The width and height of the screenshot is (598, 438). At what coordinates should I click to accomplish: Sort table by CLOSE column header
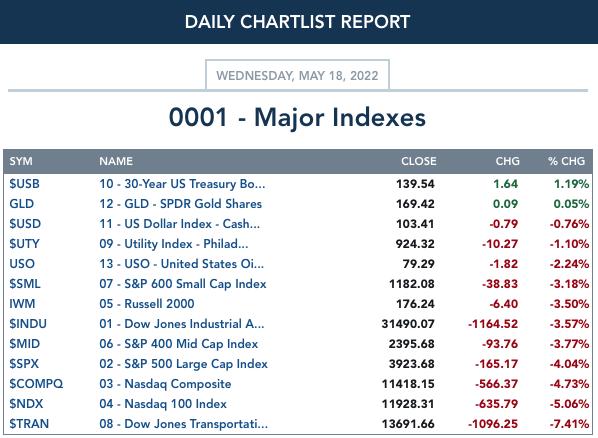418,161
